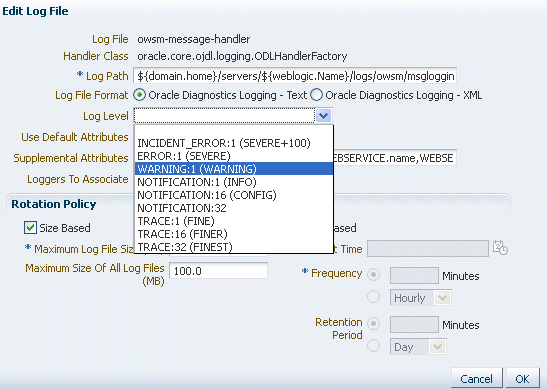
Task: Click the Log Path input field
Action: (295, 76)
